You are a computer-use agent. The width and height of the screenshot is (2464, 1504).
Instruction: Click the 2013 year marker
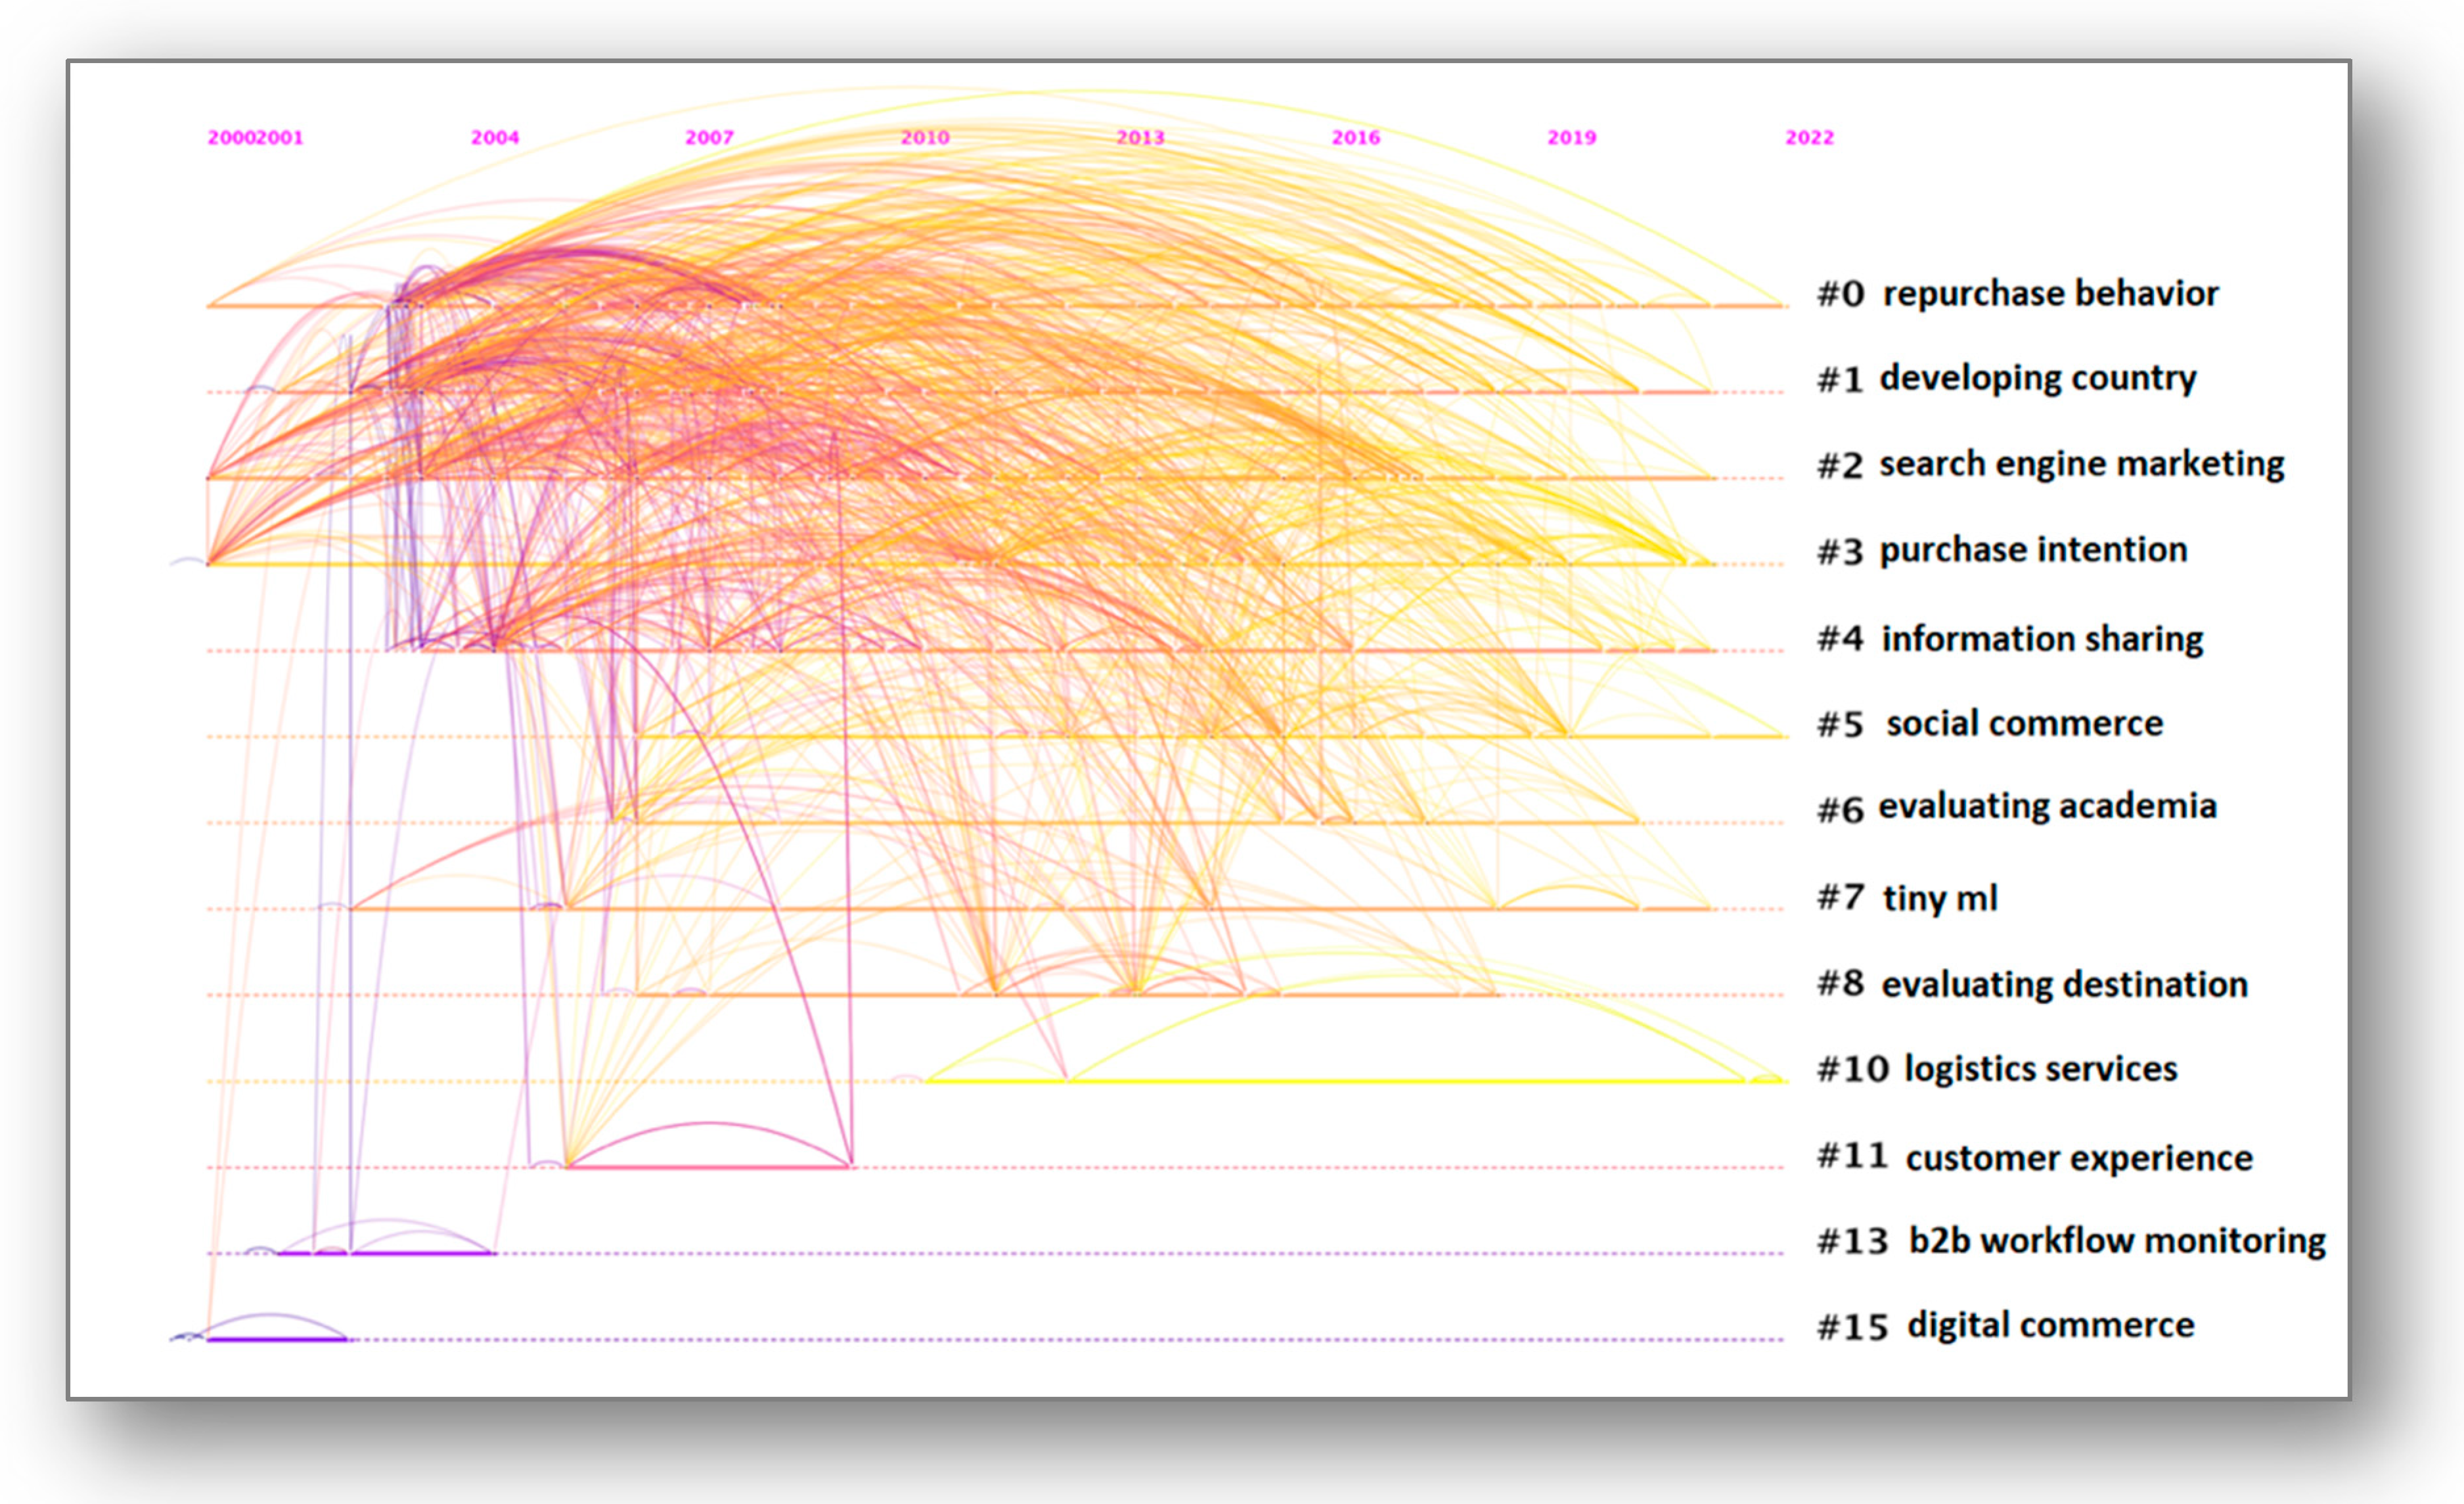1140,138
